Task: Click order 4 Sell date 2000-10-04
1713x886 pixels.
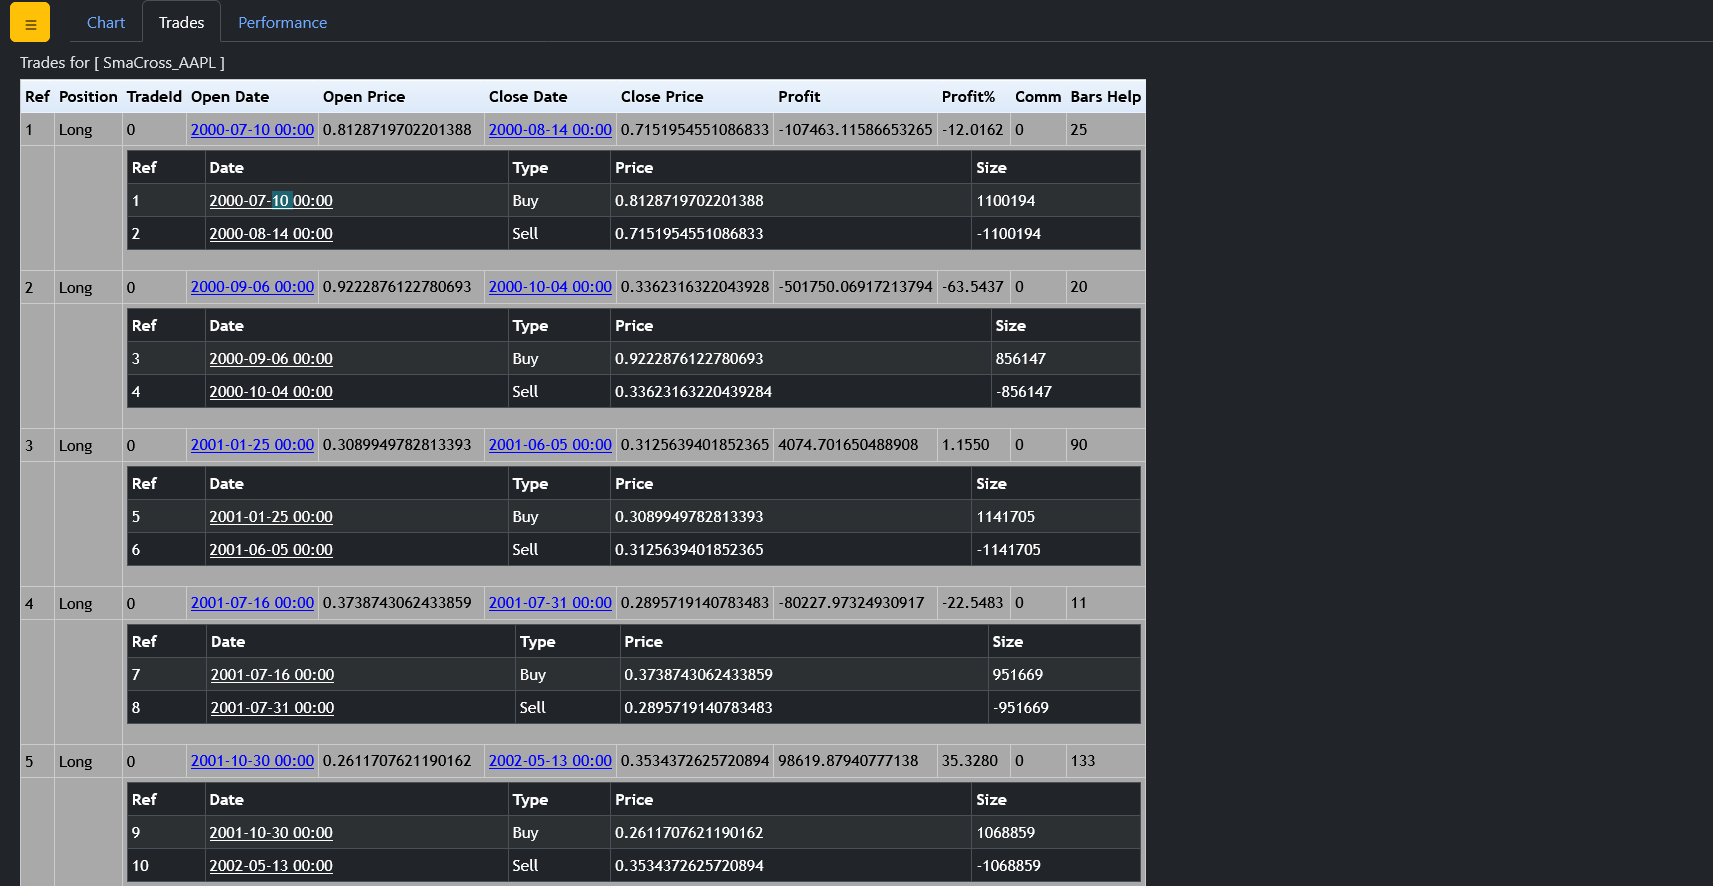Action: point(271,392)
